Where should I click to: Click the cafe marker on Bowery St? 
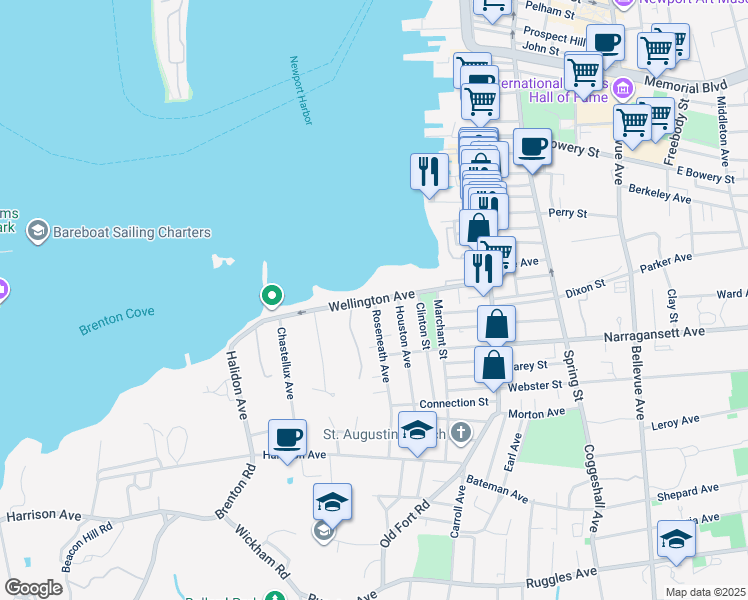(533, 150)
